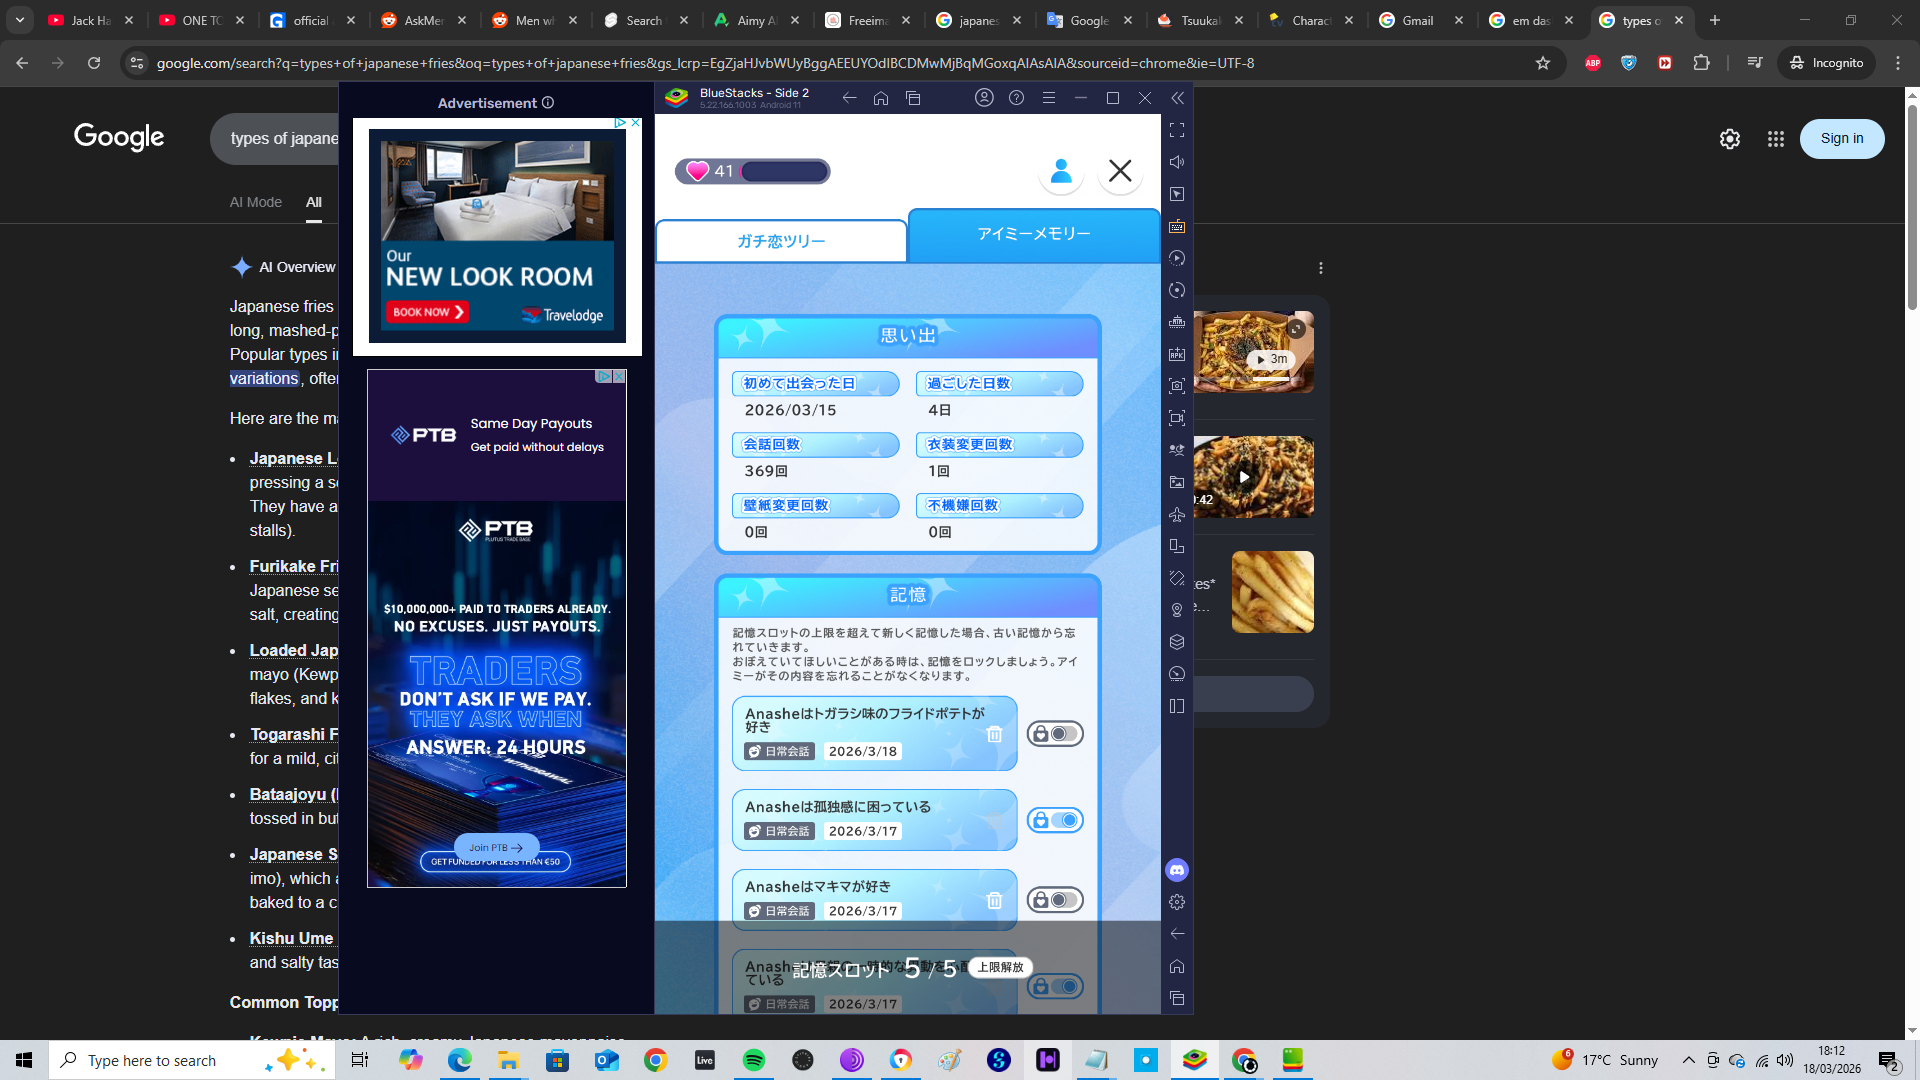Click the BlueStacks volume icon
Viewport: 1920px width, 1080px height.
tap(1177, 162)
